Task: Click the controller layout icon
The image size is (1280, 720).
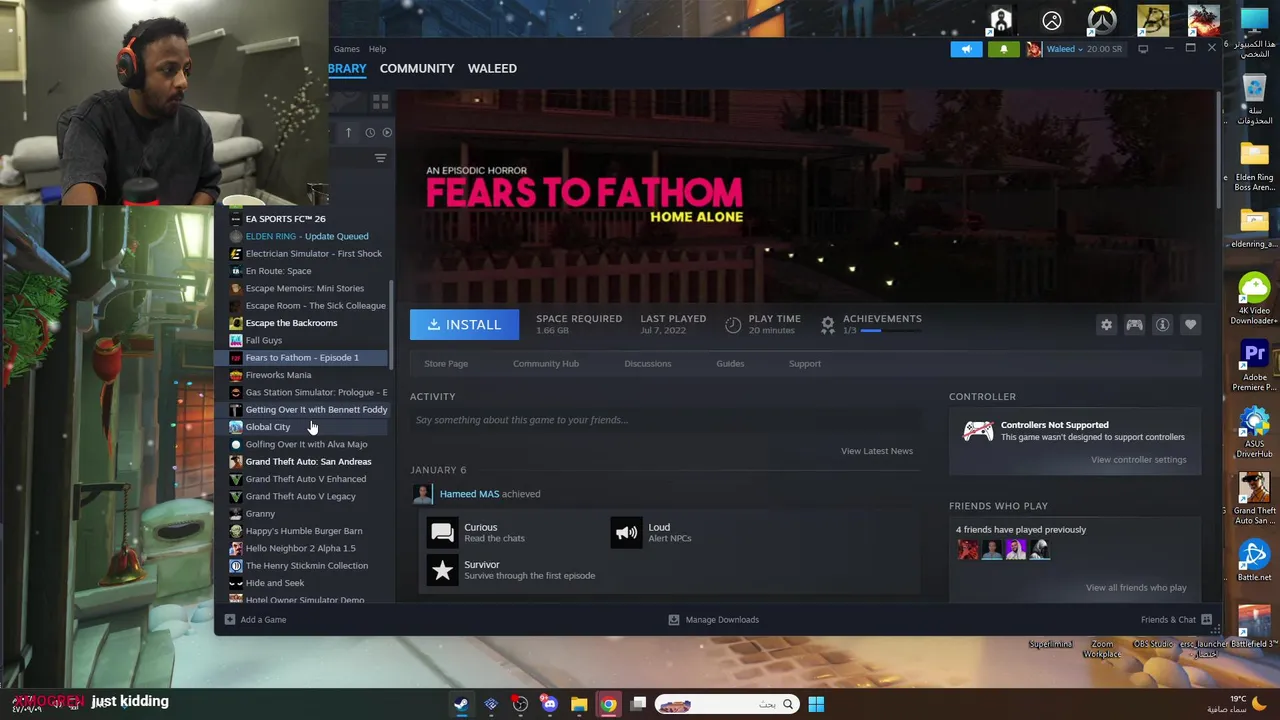Action: coord(1134,325)
